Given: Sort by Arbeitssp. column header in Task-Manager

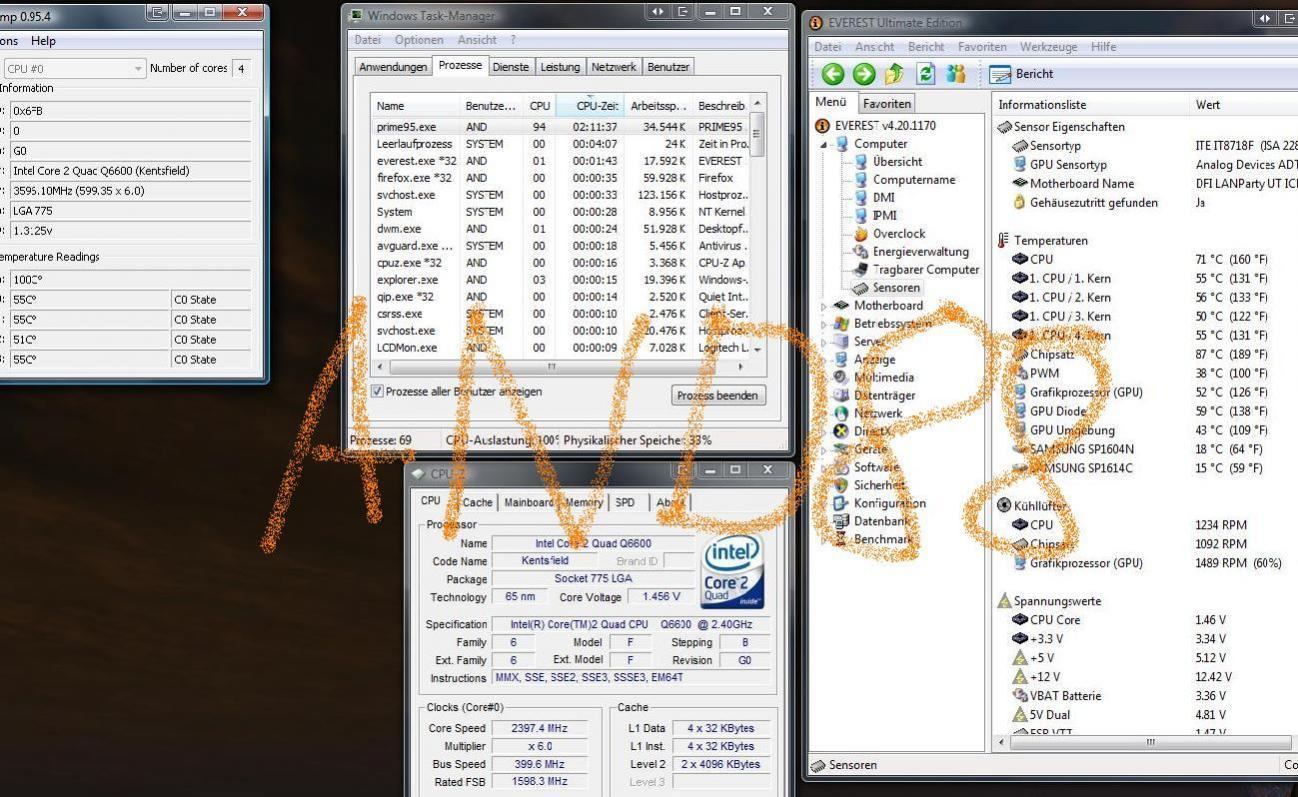Looking at the screenshot, I should [658, 105].
